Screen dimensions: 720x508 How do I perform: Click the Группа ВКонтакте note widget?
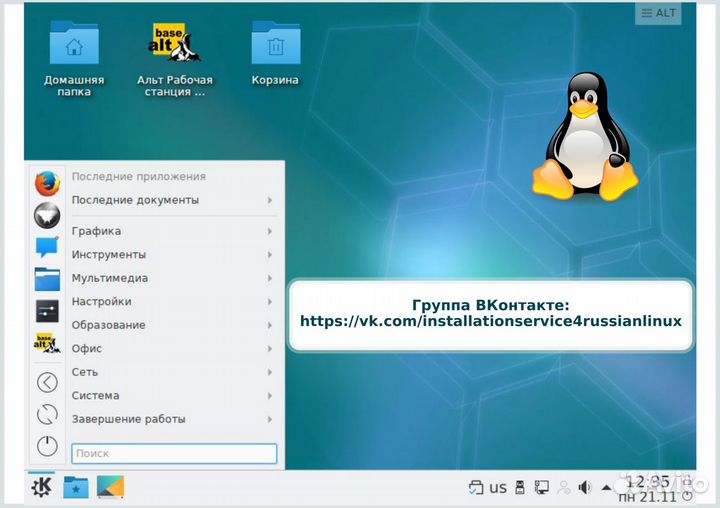490,315
